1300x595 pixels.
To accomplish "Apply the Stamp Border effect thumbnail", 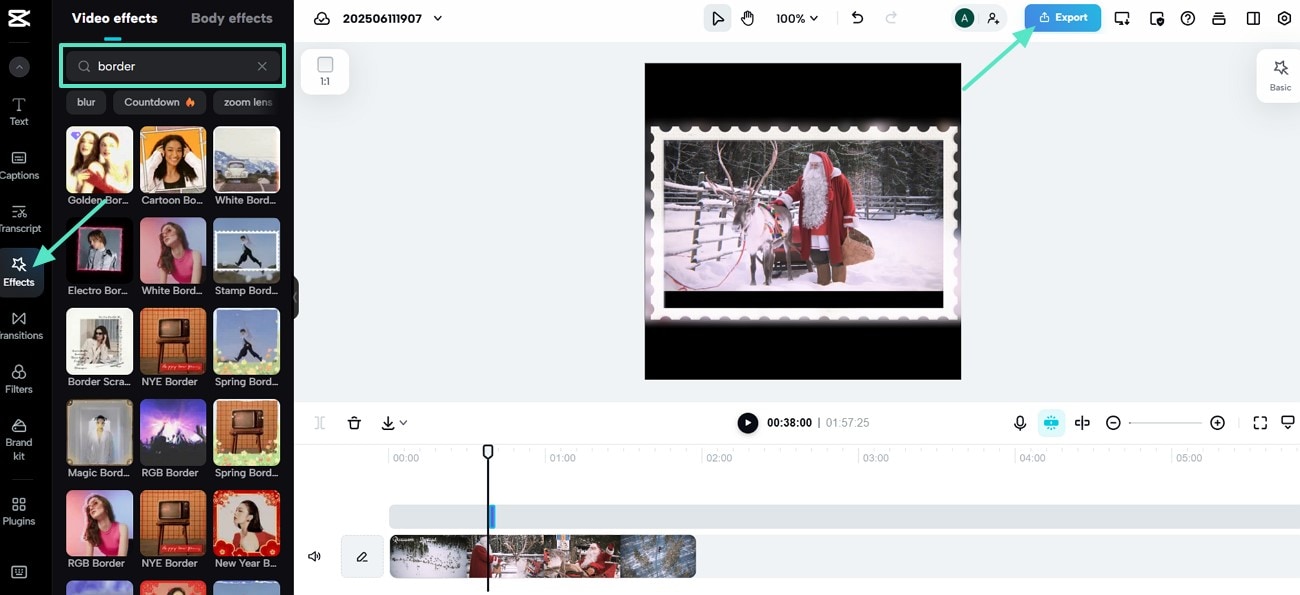I will (x=246, y=251).
